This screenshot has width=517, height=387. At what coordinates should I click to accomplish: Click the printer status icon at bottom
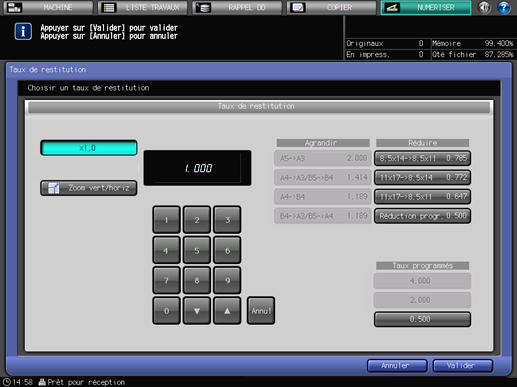[x=42, y=382]
